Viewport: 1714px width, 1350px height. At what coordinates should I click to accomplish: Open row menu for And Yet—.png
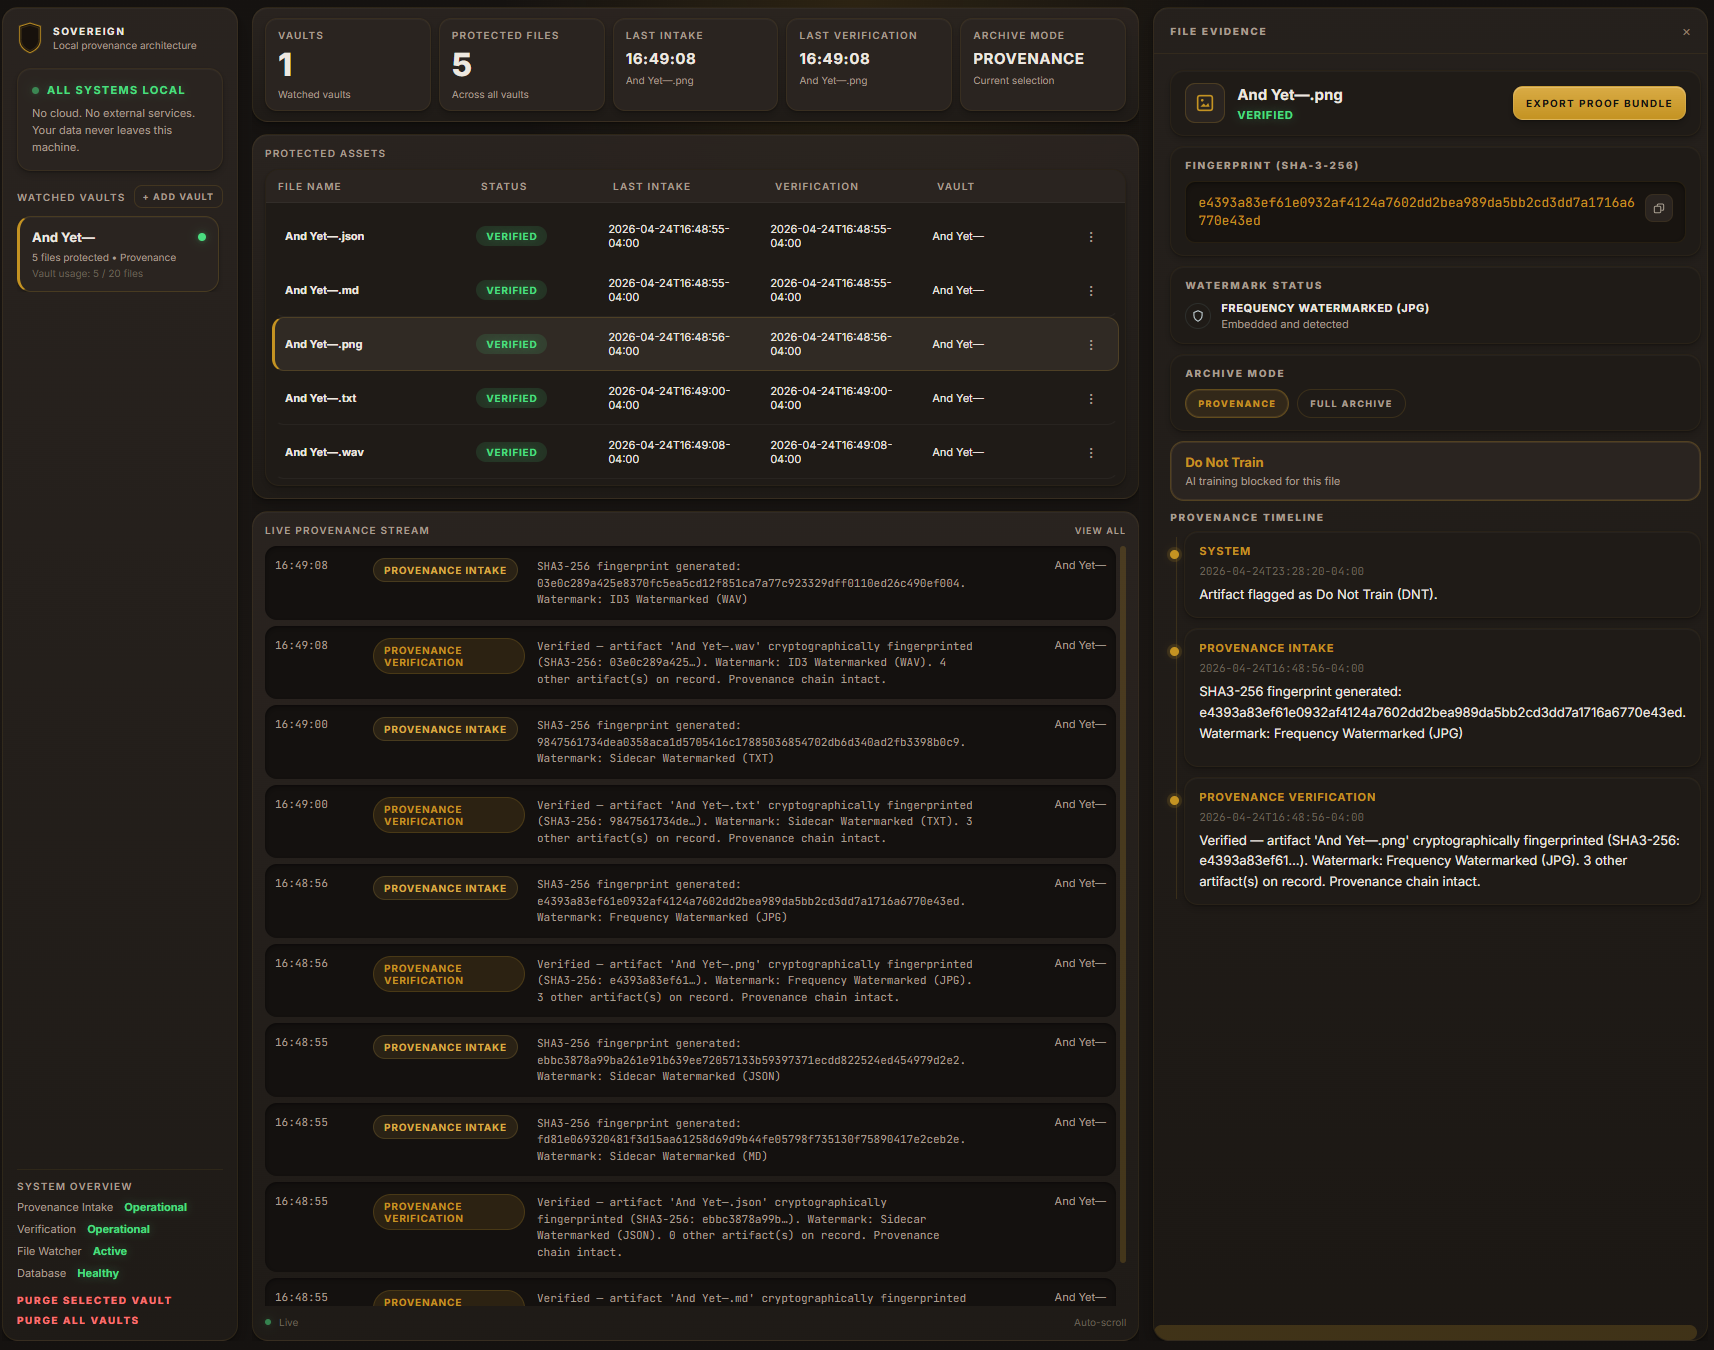[1091, 345]
